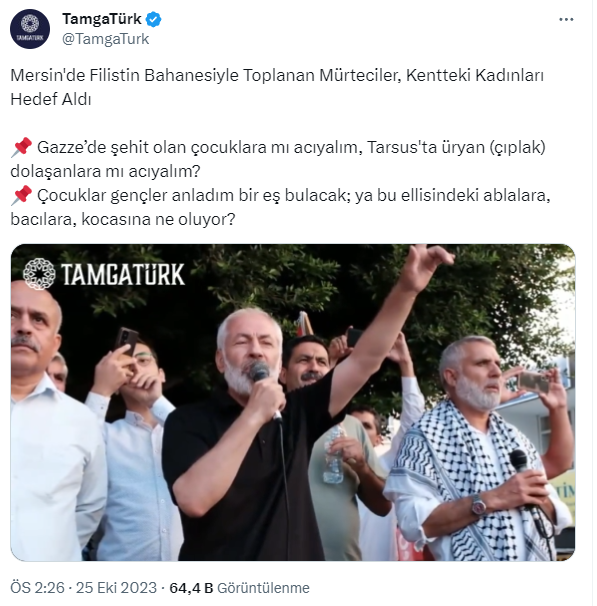Click the TamgaTürk display name
Viewport: 597px width, 606px height.
[102, 19]
